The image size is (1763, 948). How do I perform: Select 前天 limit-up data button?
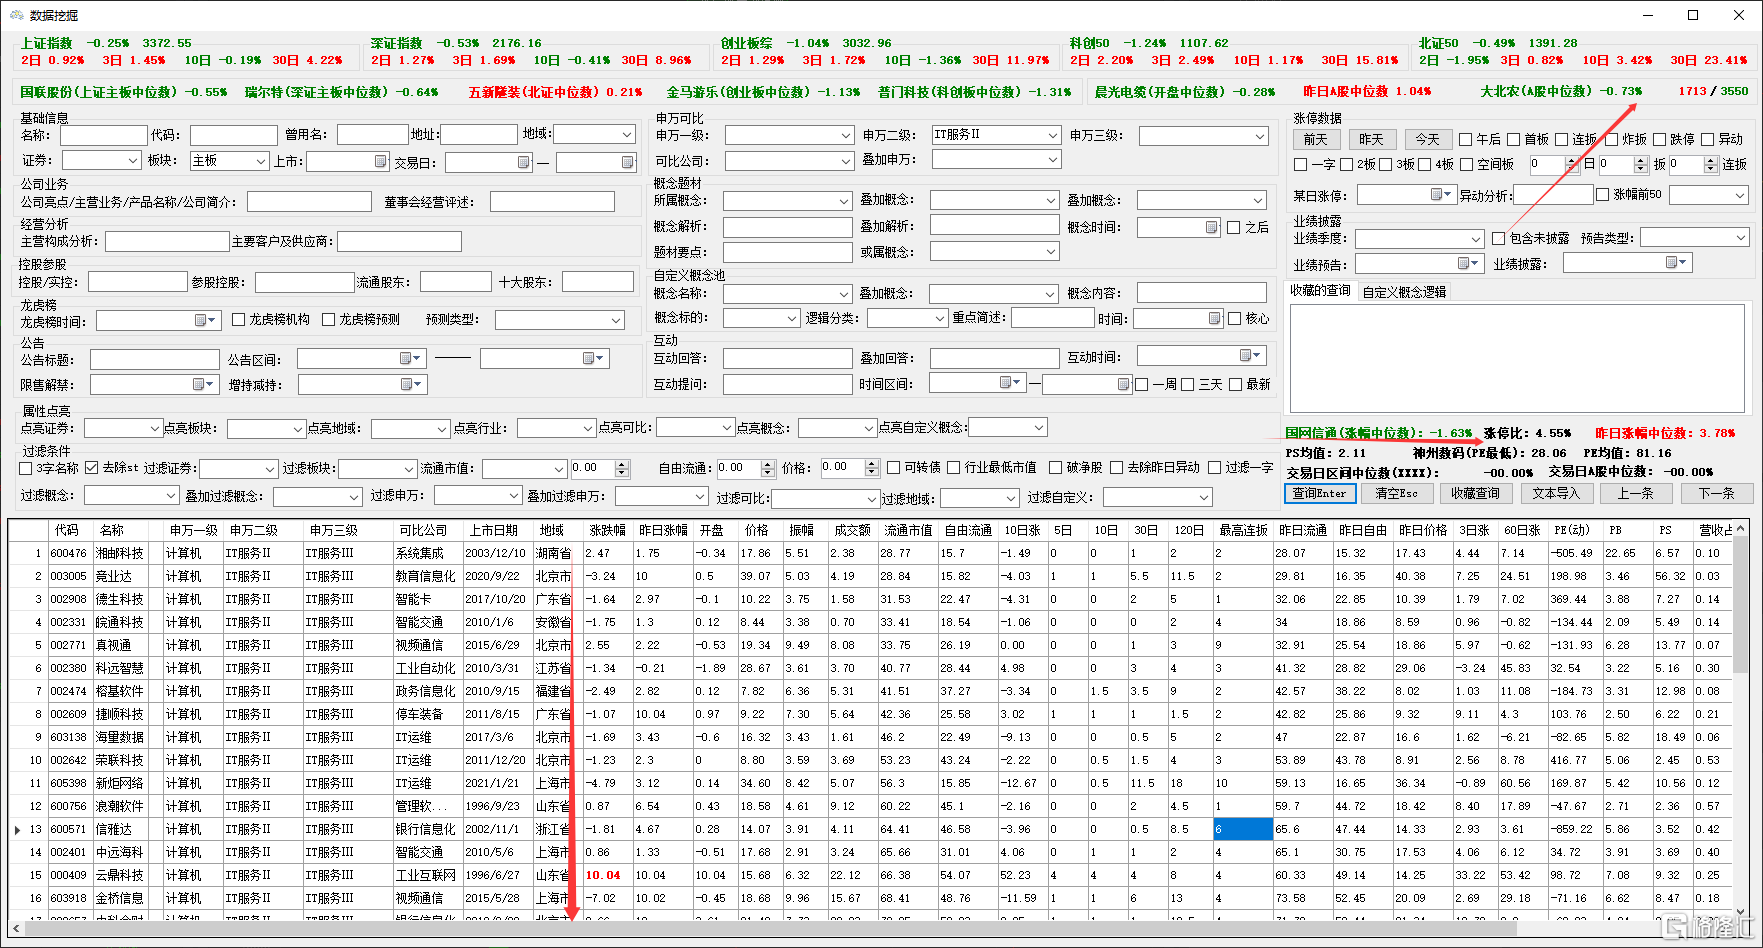click(1316, 140)
